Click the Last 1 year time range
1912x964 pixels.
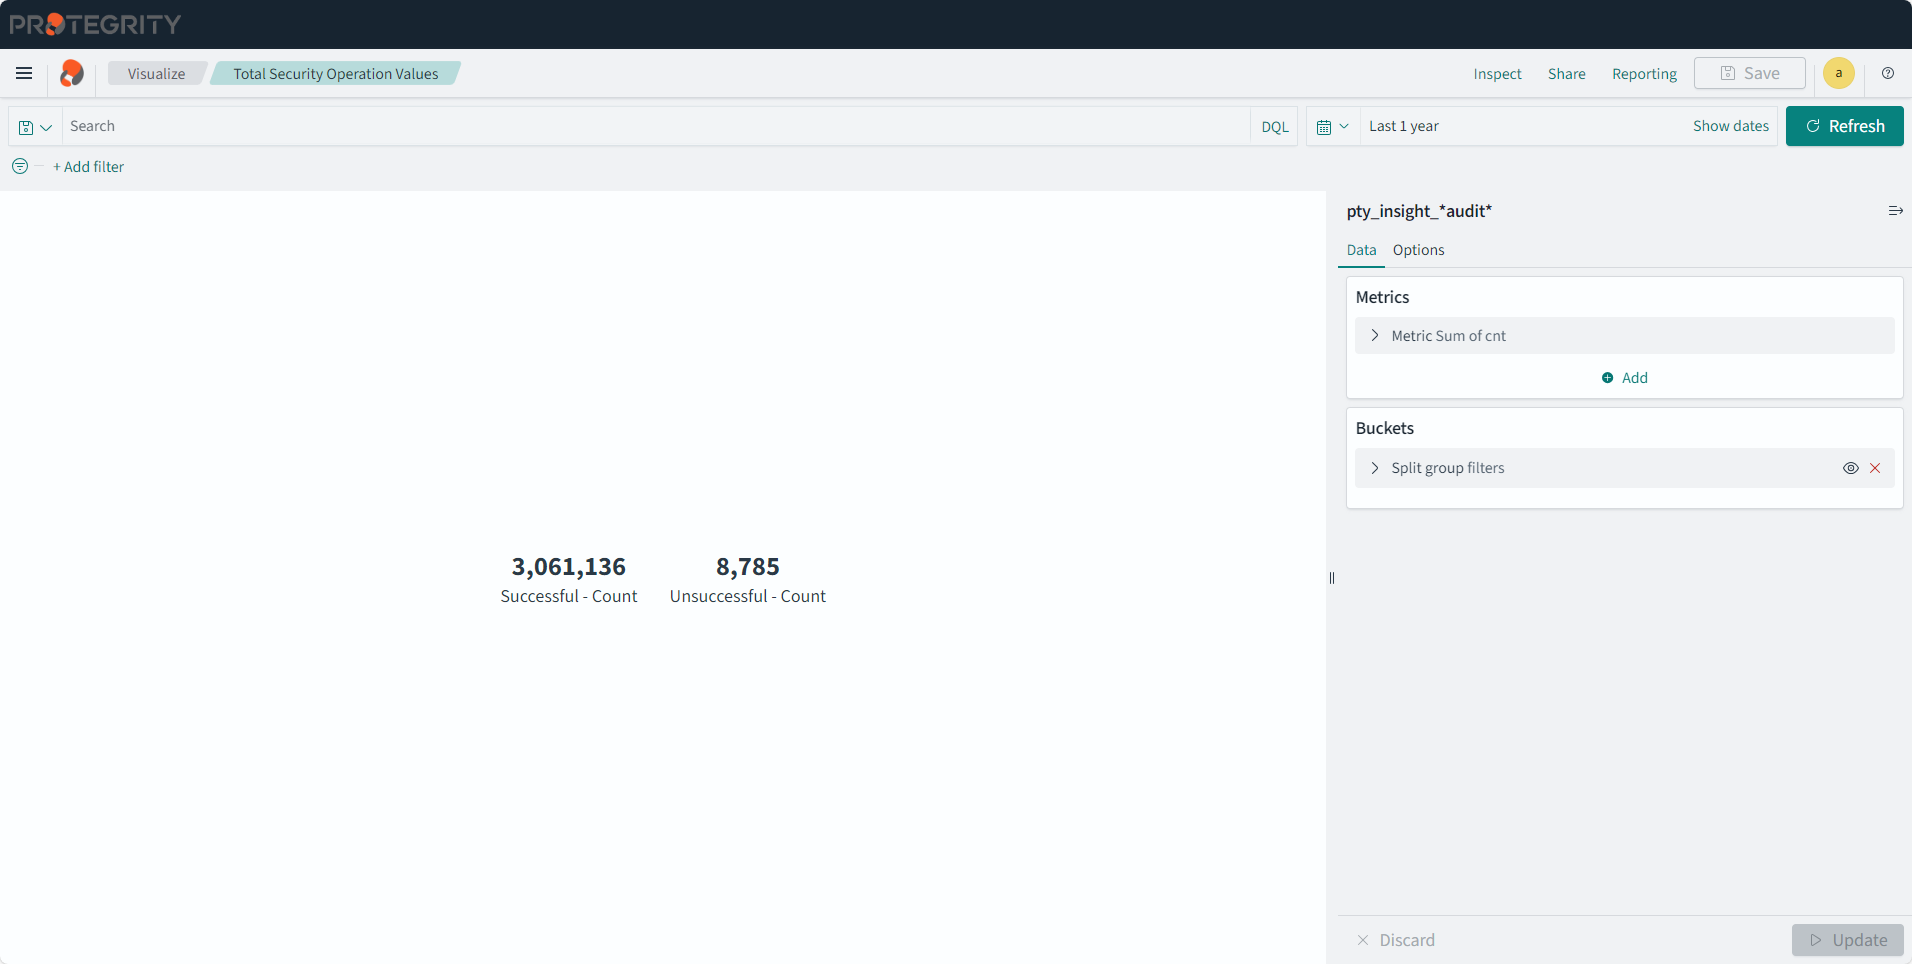pos(1403,126)
